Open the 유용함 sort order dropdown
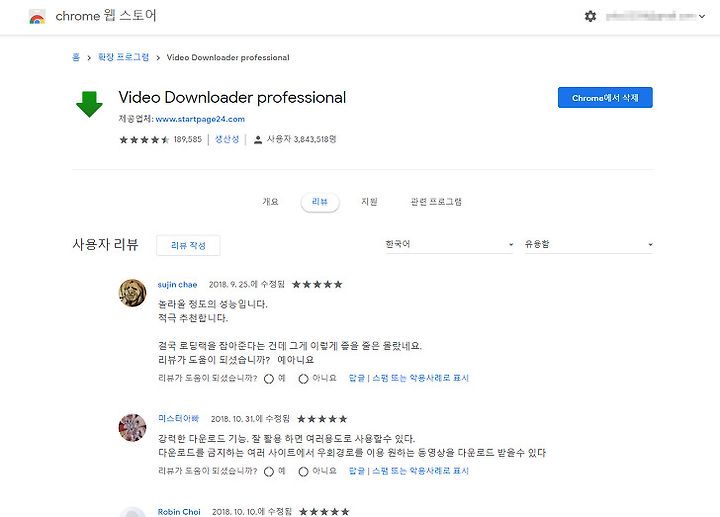Viewport: 720px width, 517px height. pos(589,244)
